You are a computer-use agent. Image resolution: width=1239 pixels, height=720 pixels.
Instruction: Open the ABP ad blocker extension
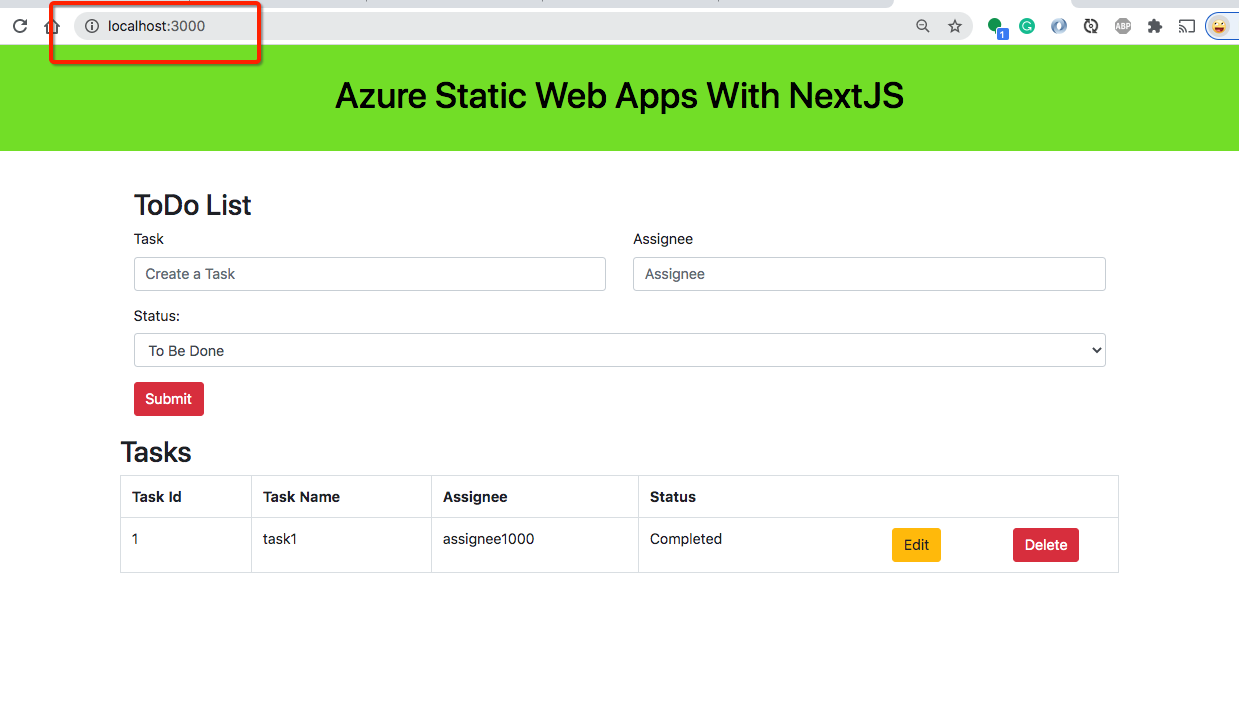click(x=1123, y=26)
